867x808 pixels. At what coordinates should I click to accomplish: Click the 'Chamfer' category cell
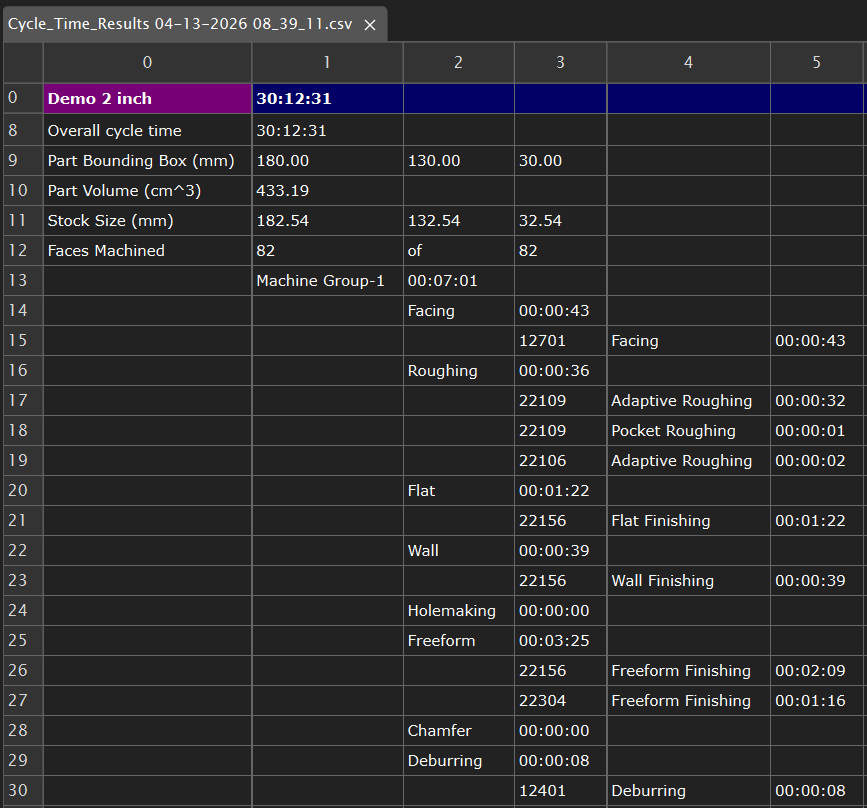(458, 731)
